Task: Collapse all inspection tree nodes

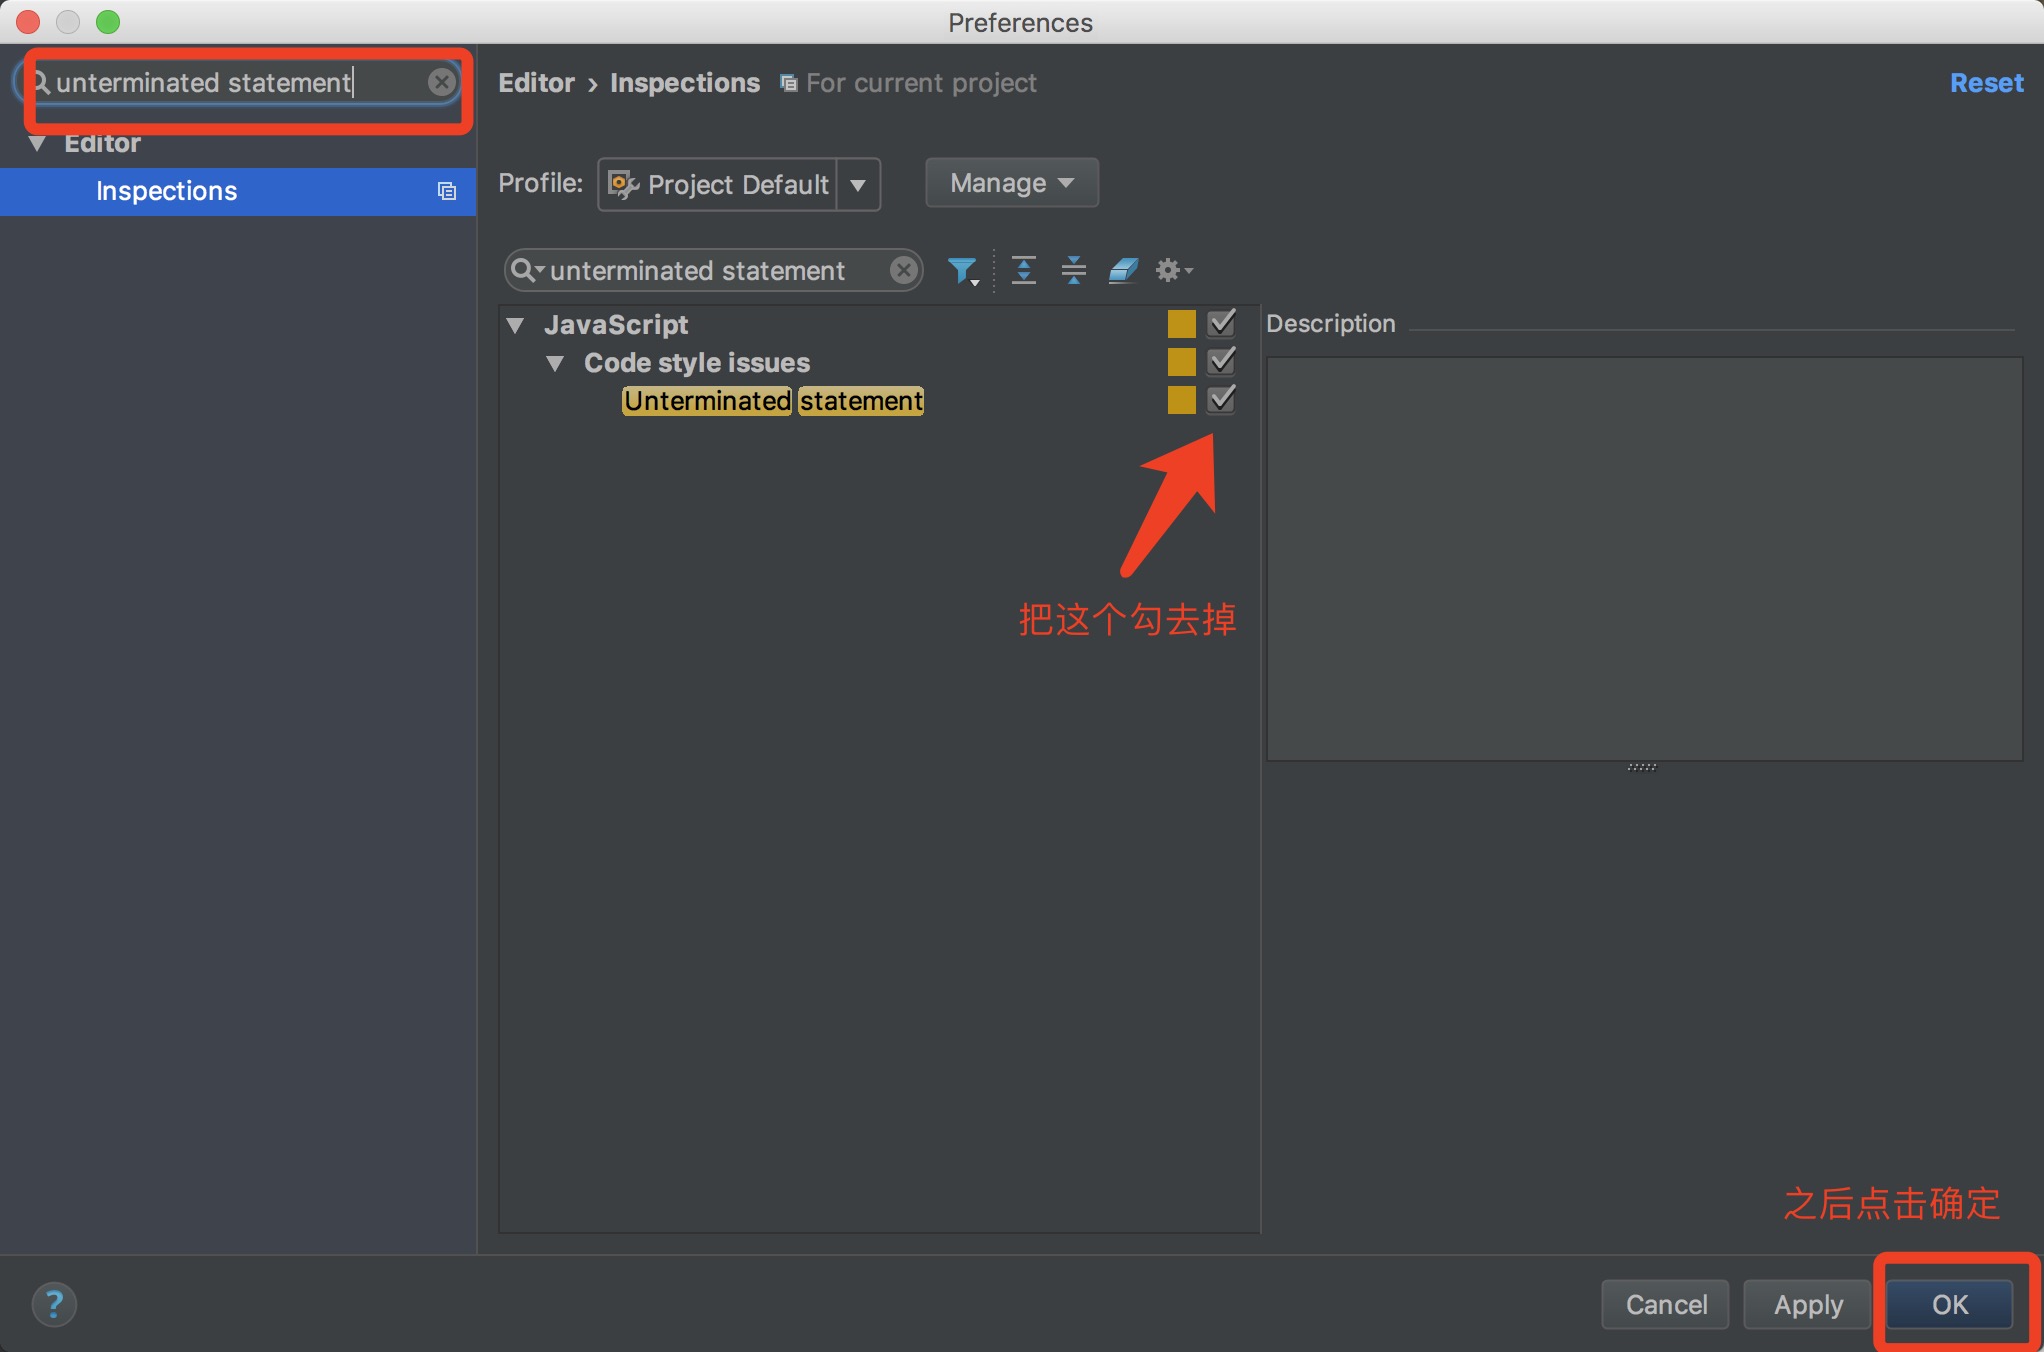Action: click(1073, 270)
